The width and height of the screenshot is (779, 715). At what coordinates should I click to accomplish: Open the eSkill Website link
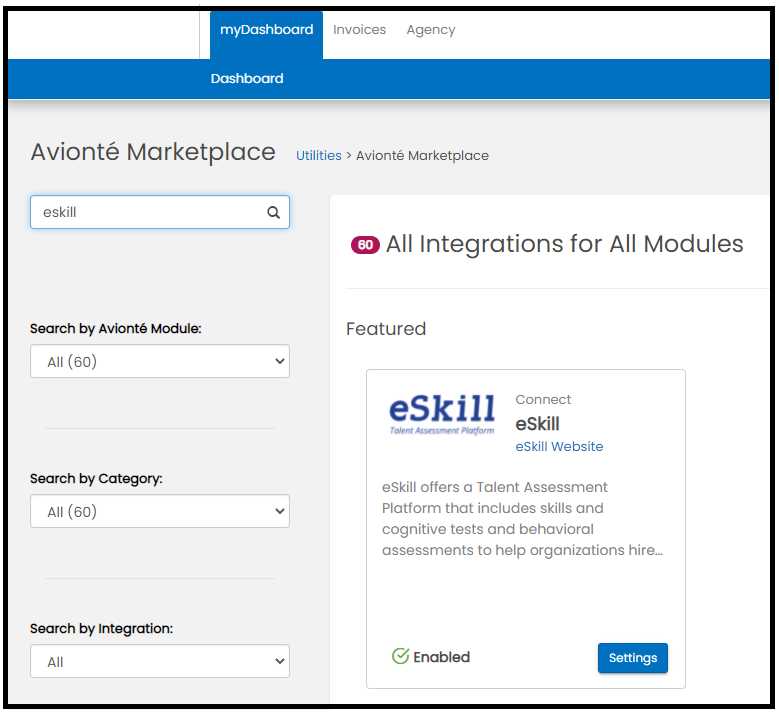559,447
